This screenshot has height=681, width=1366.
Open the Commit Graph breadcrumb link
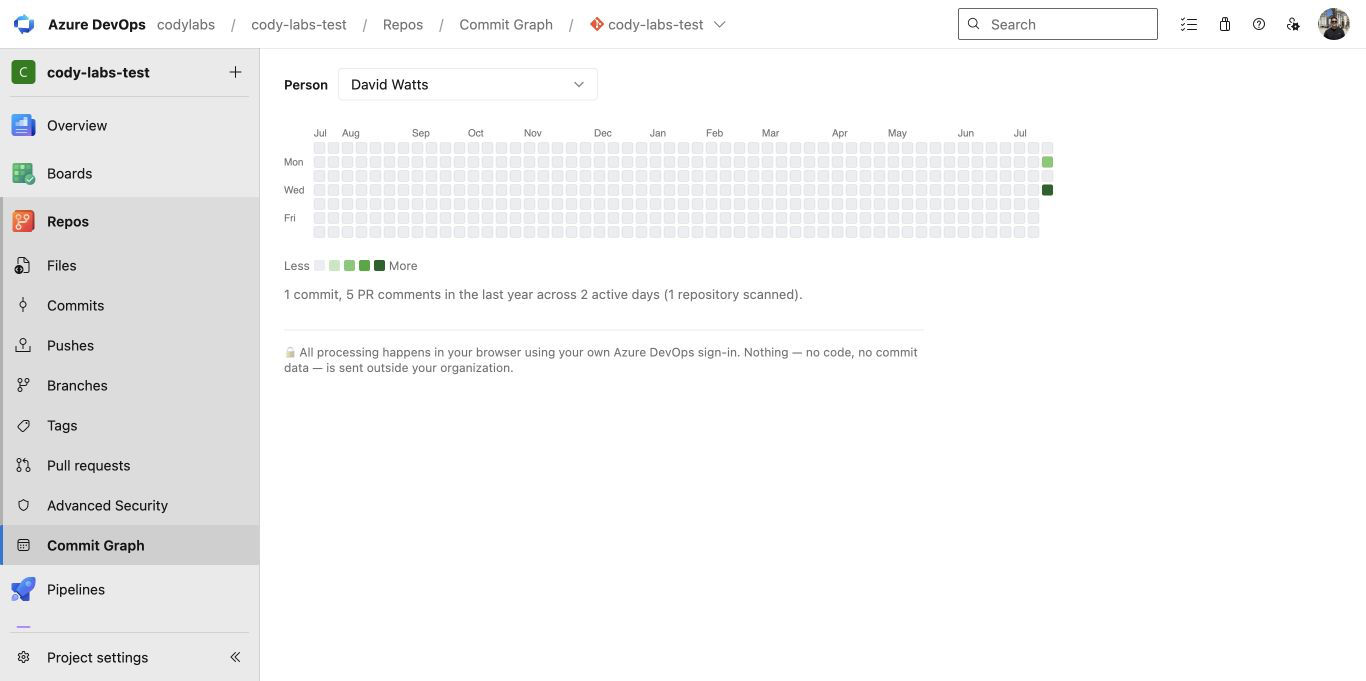[x=506, y=24]
